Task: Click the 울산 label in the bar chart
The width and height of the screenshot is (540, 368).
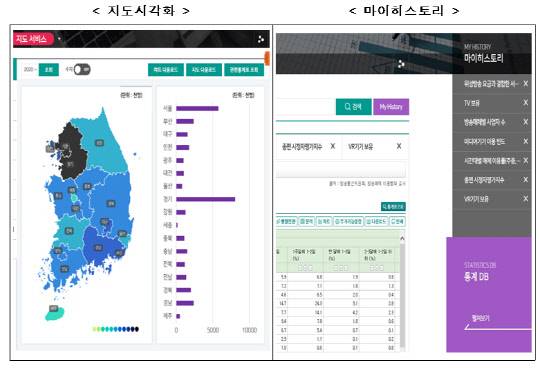Action: pyautogui.click(x=167, y=186)
